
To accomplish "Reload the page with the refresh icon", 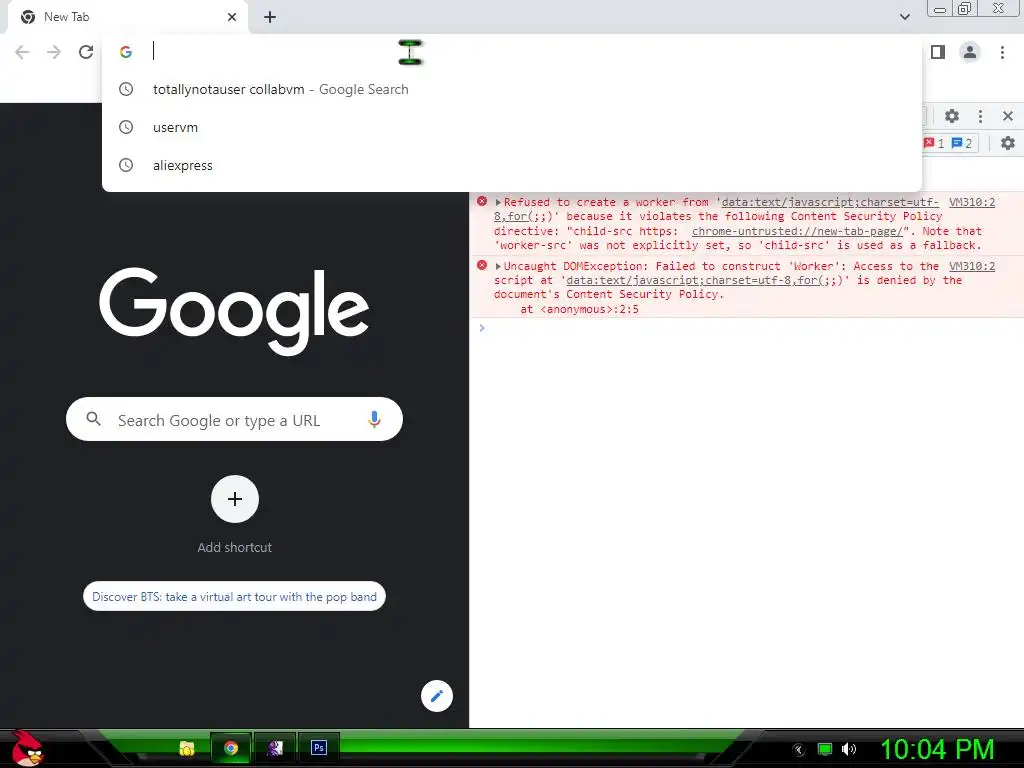I will pos(86,52).
